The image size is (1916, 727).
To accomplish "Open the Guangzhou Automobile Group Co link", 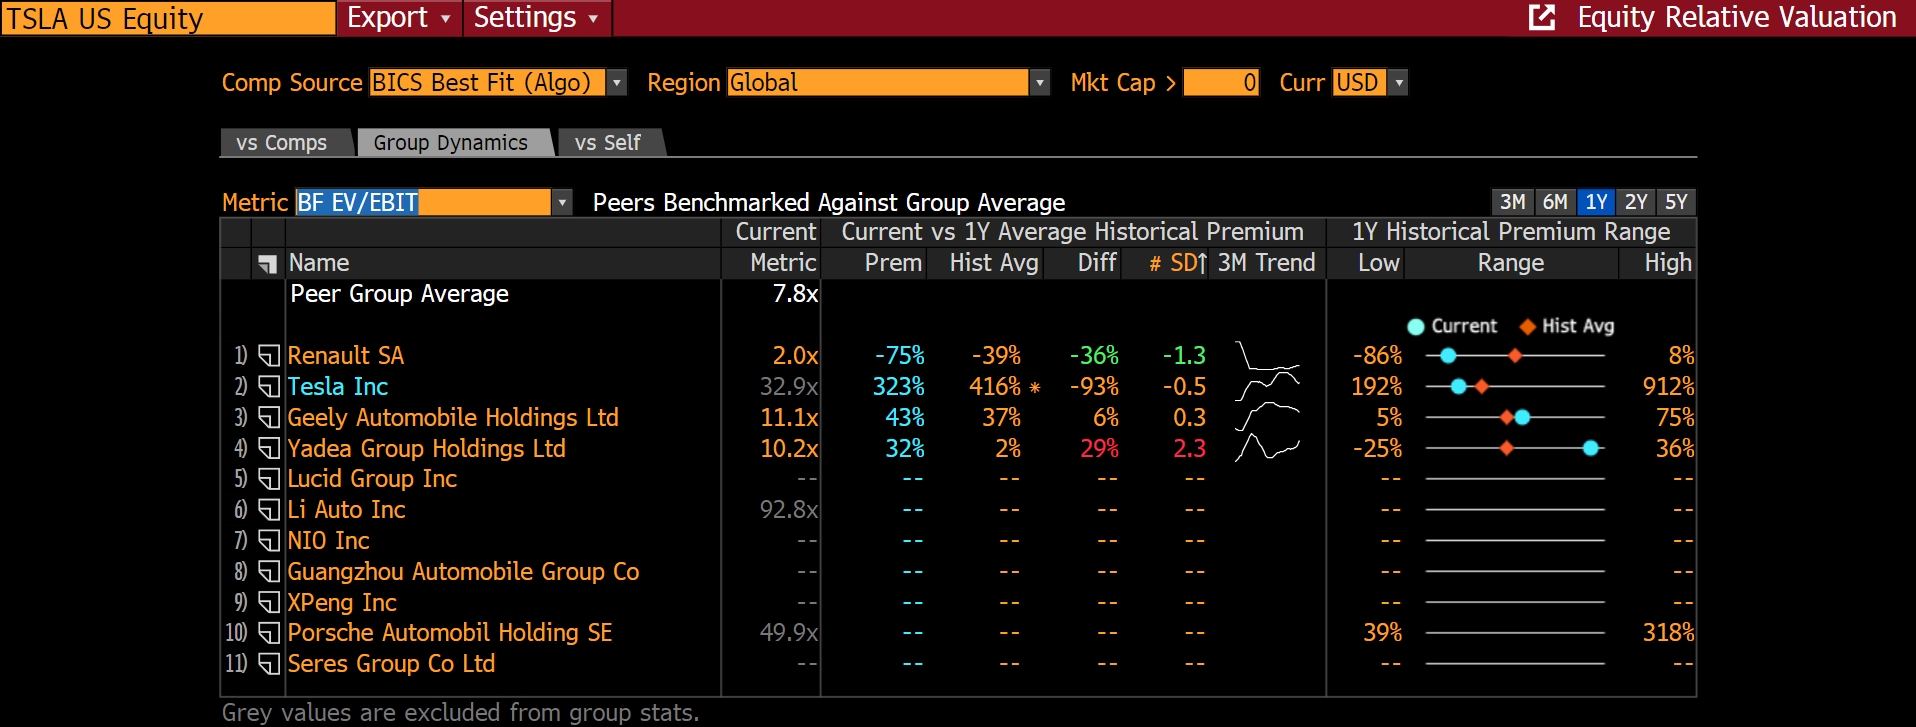I will 464,572.
